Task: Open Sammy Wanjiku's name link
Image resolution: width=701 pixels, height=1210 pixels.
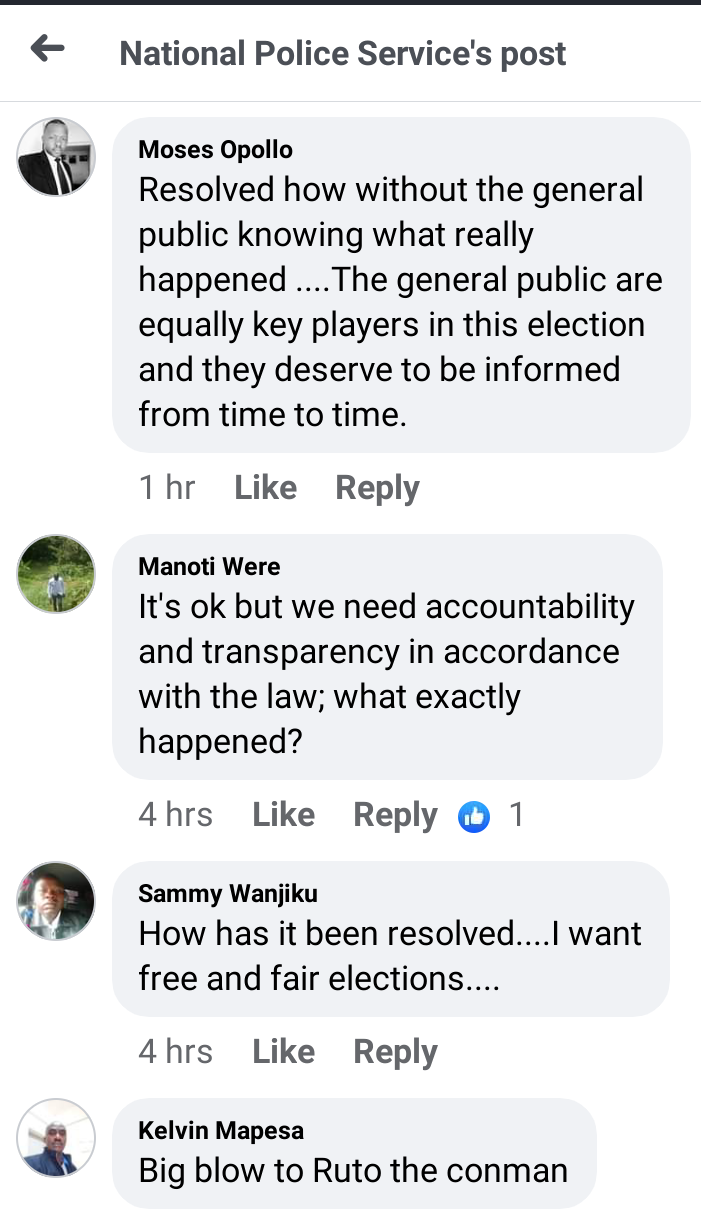Action: (228, 894)
